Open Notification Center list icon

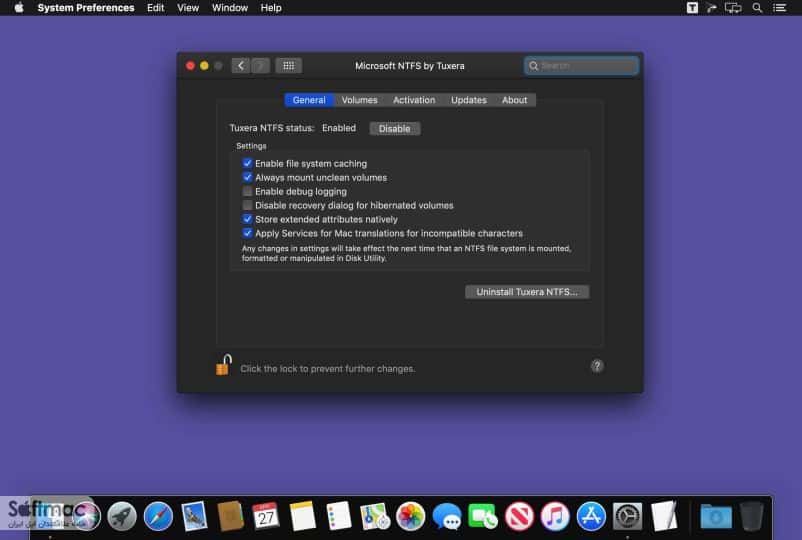[779, 8]
